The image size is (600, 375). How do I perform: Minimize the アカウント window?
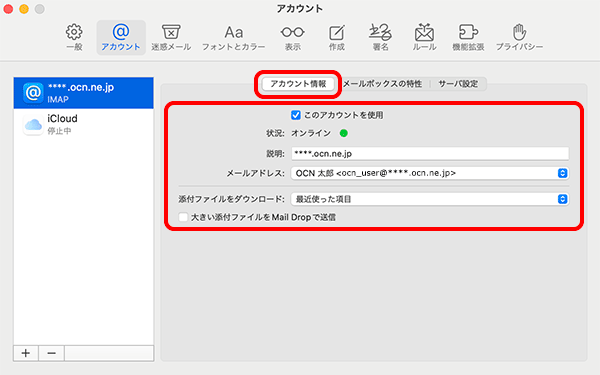tap(24, 9)
